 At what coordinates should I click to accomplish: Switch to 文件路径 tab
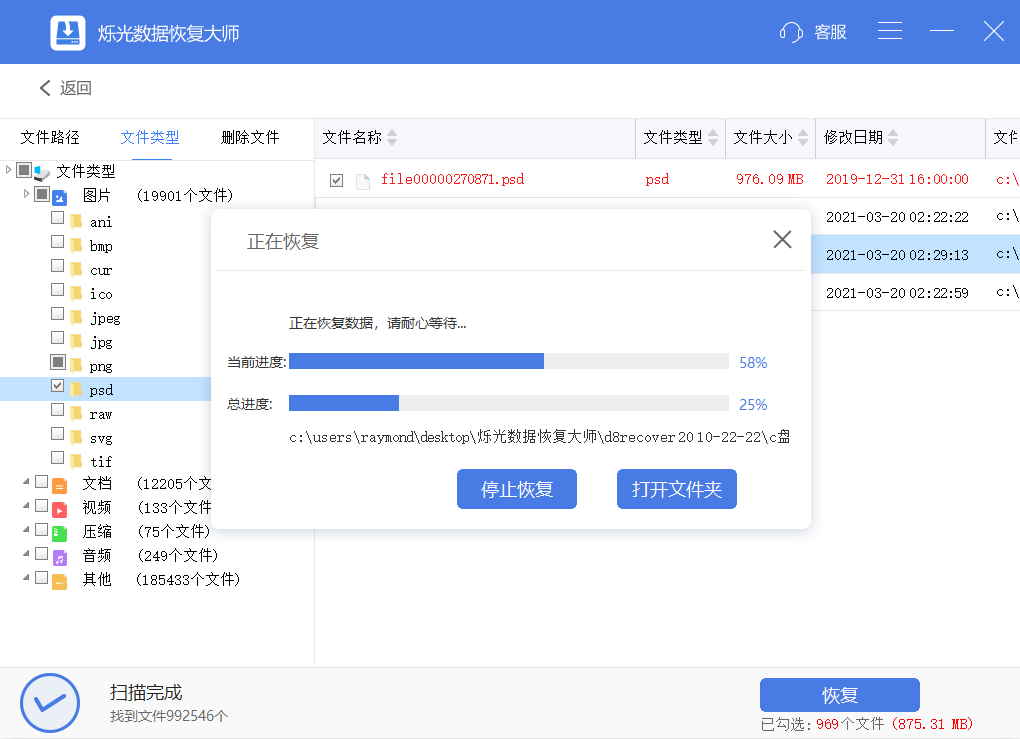click(x=49, y=137)
